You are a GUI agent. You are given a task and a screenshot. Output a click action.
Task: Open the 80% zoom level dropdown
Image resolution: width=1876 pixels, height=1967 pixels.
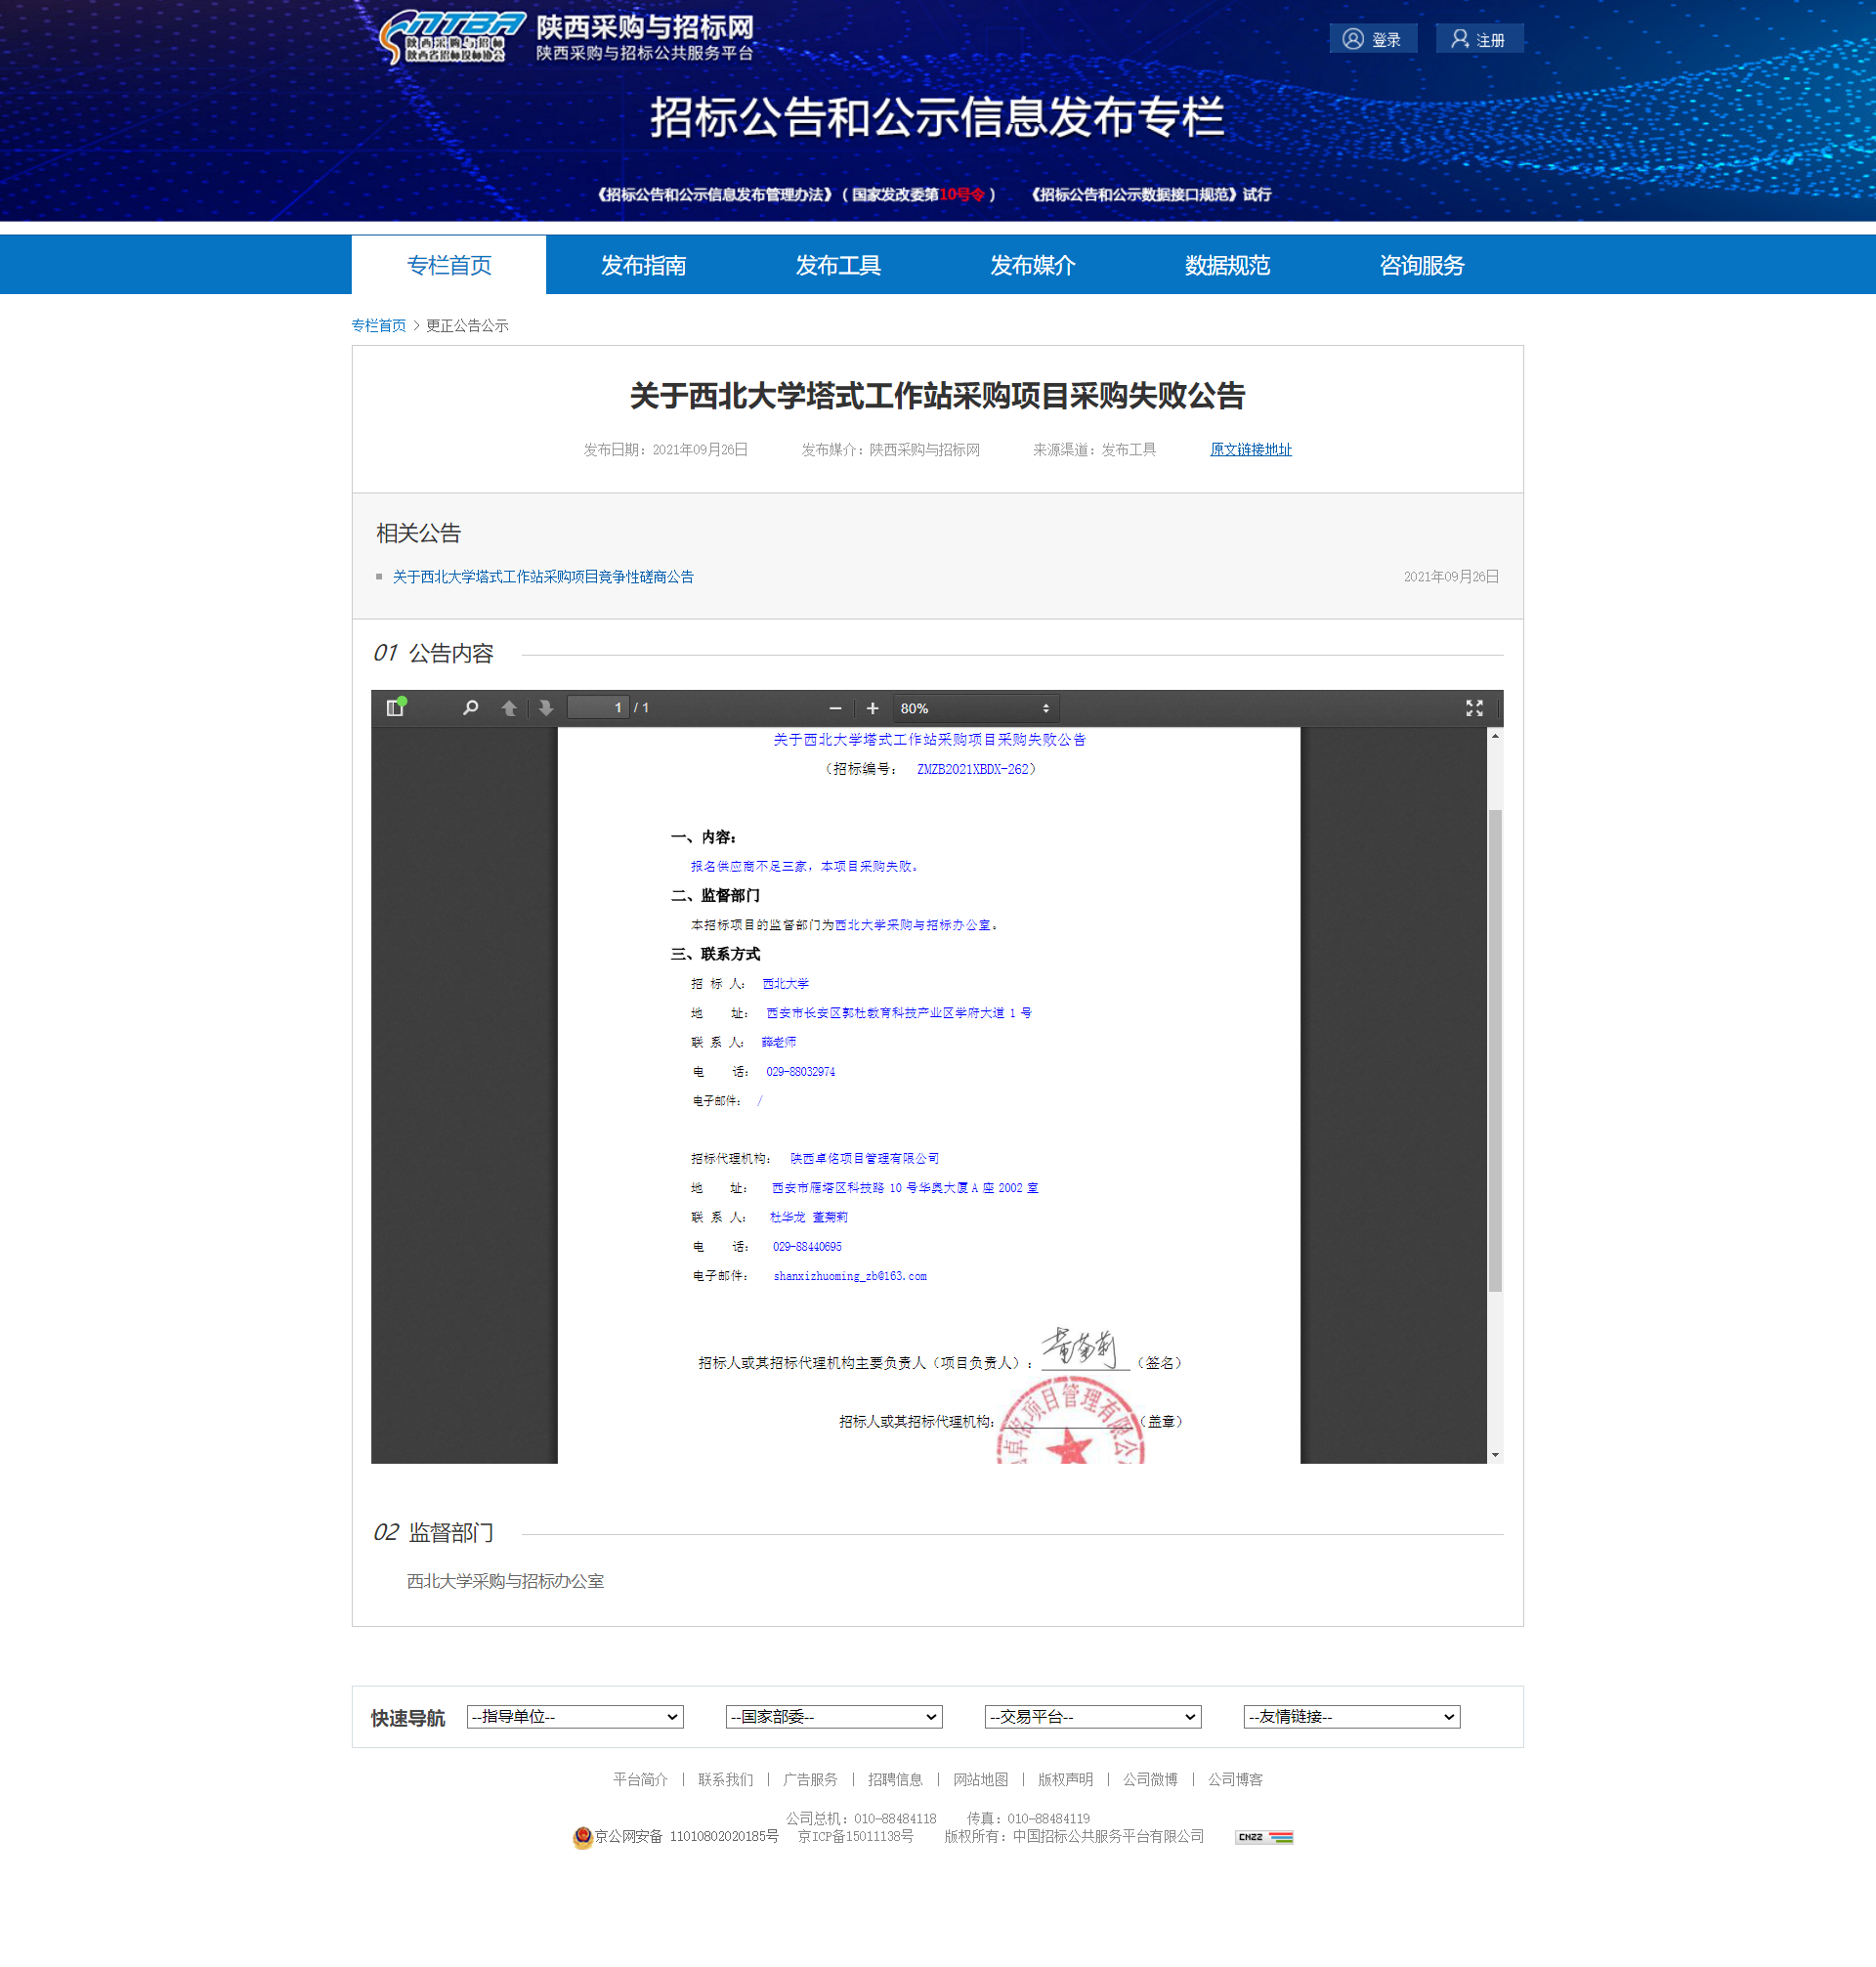click(974, 708)
